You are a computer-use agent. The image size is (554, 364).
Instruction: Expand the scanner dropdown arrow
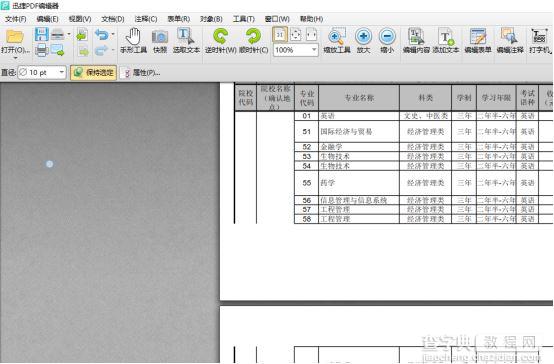(x=69, y=34)
